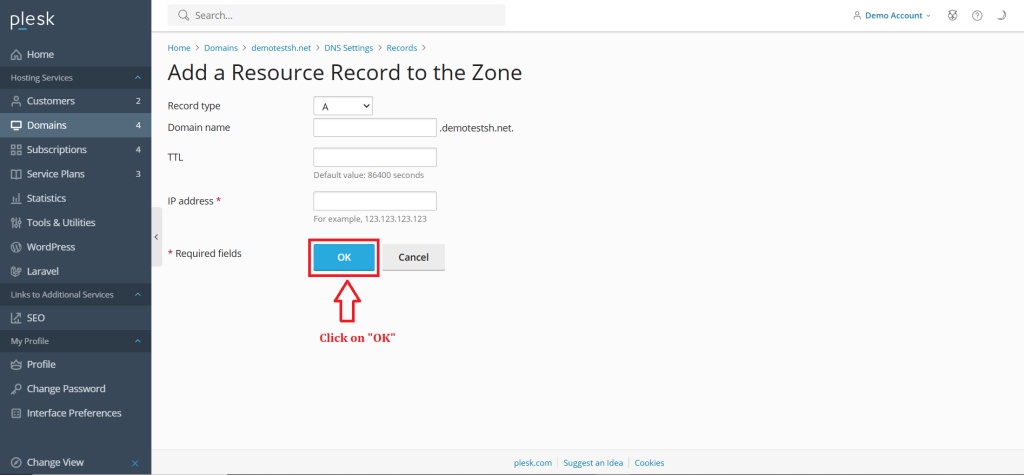The width and height of the screenshot is (1024, 475).
Task: Click the Home house icon in sidebar
Action: [16, 55]
